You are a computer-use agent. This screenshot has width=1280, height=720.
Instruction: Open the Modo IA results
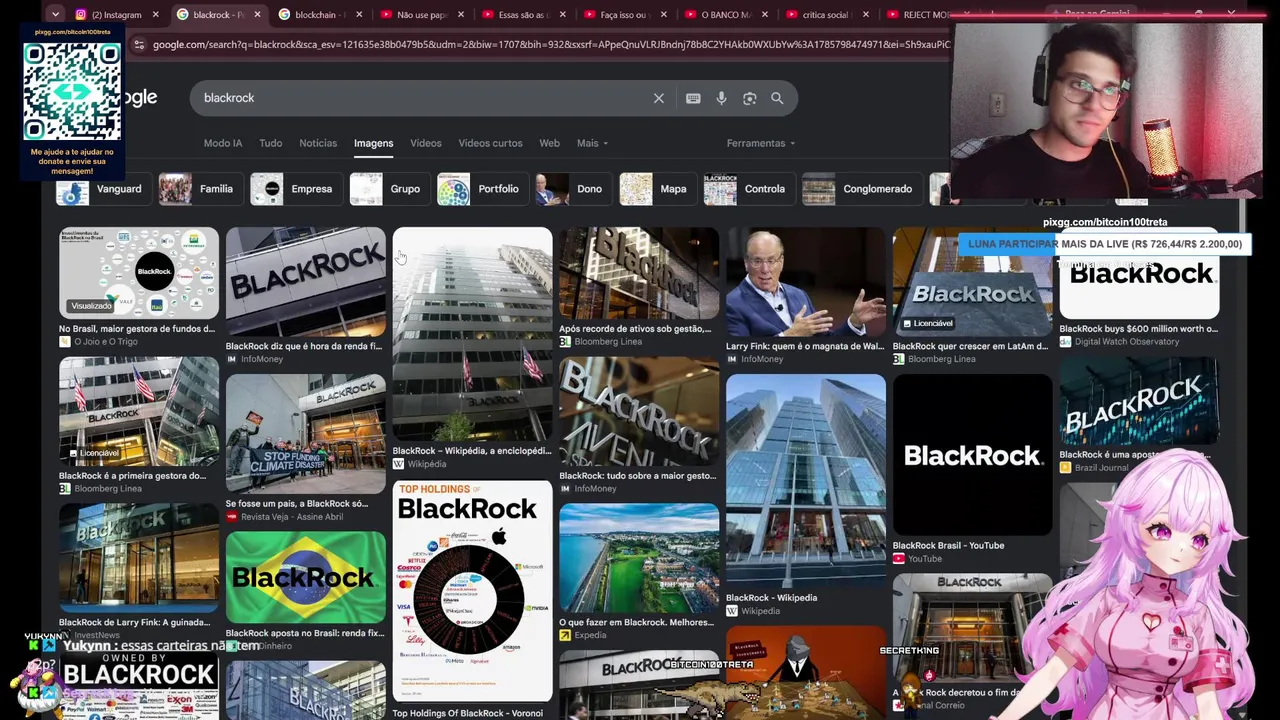click(x=223, y=143)
